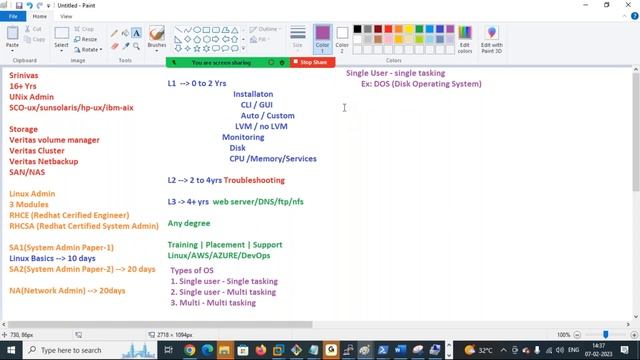Image resolution: width=640 pixels, height=360 pixels.
Task: Click the Paste clipboard icon
Action: click(12, 33)
